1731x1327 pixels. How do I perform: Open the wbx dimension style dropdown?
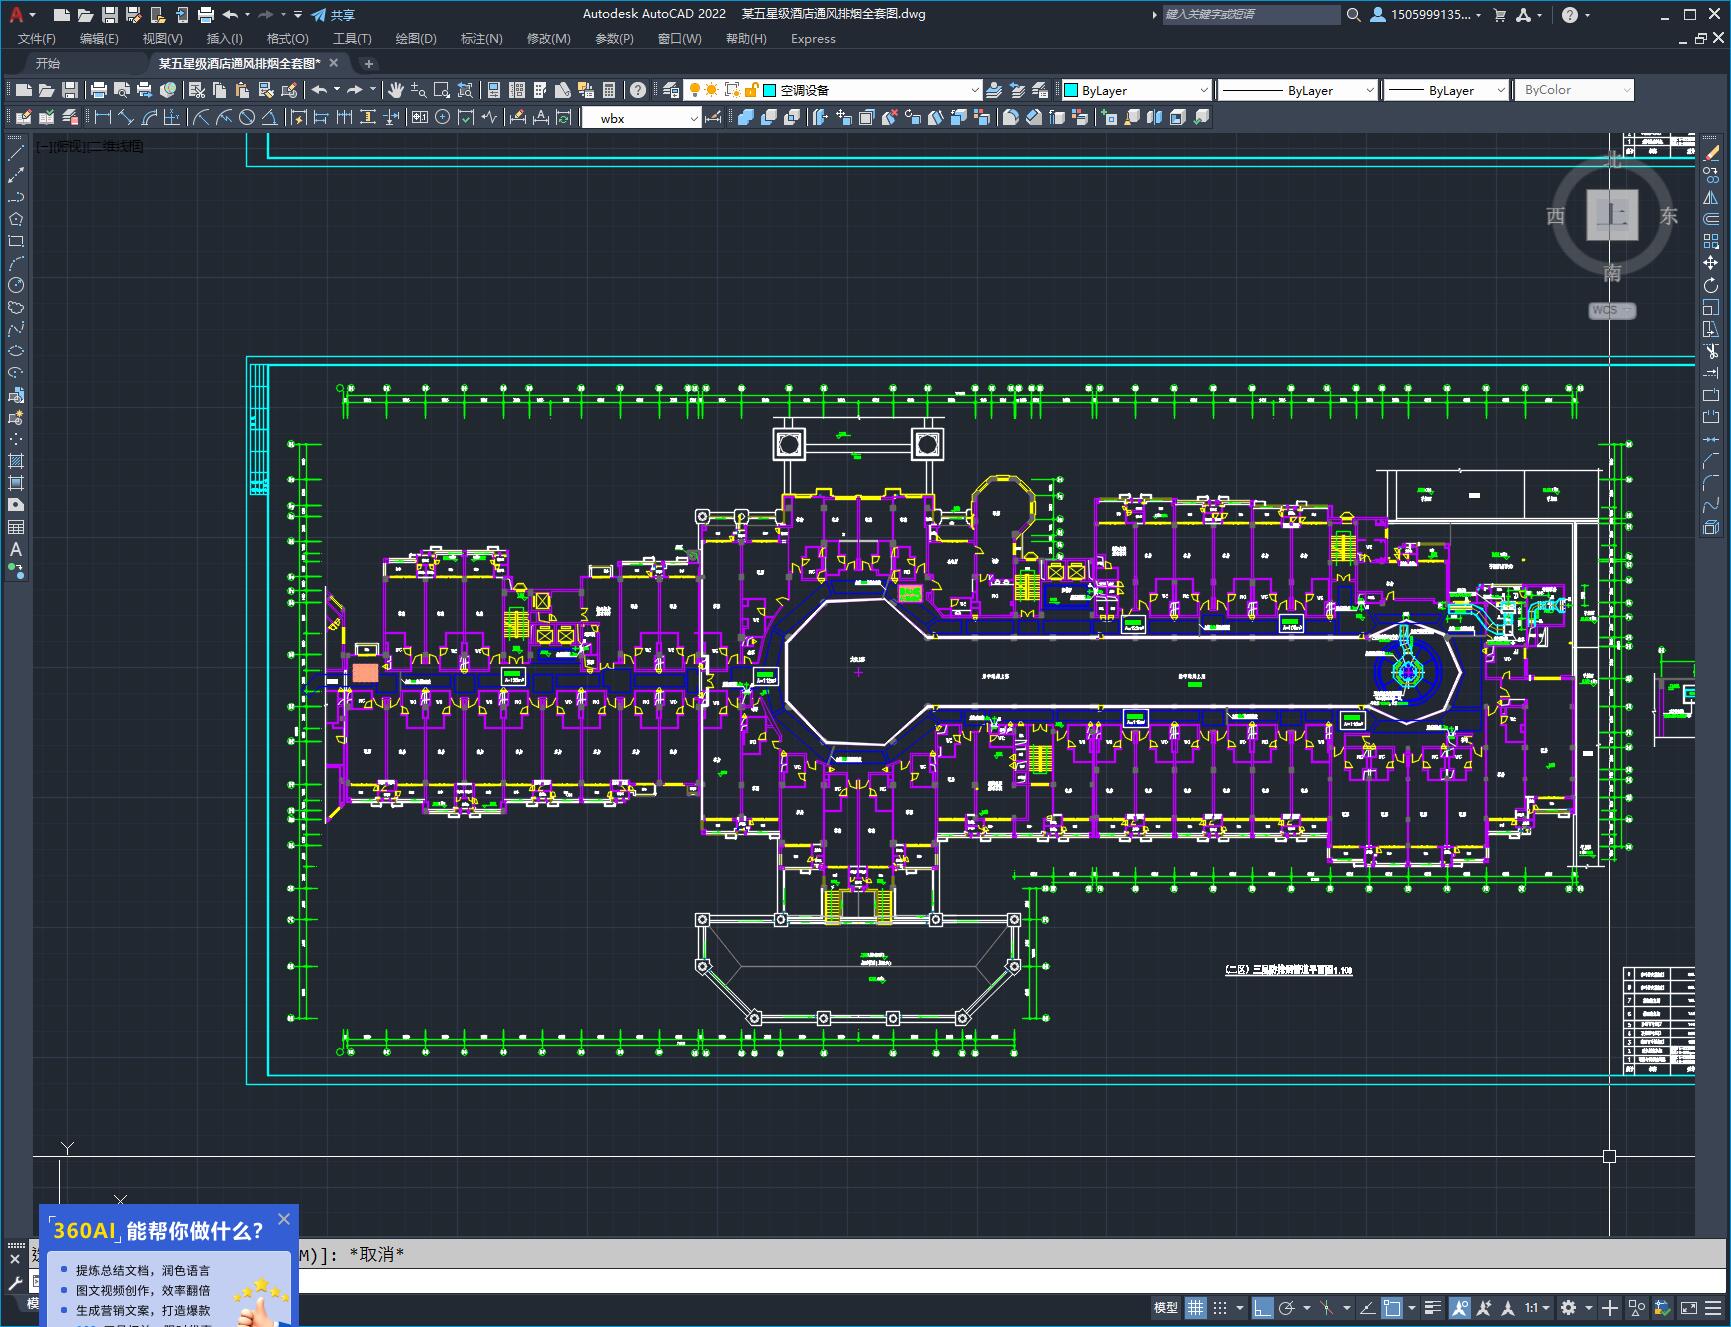693,118
